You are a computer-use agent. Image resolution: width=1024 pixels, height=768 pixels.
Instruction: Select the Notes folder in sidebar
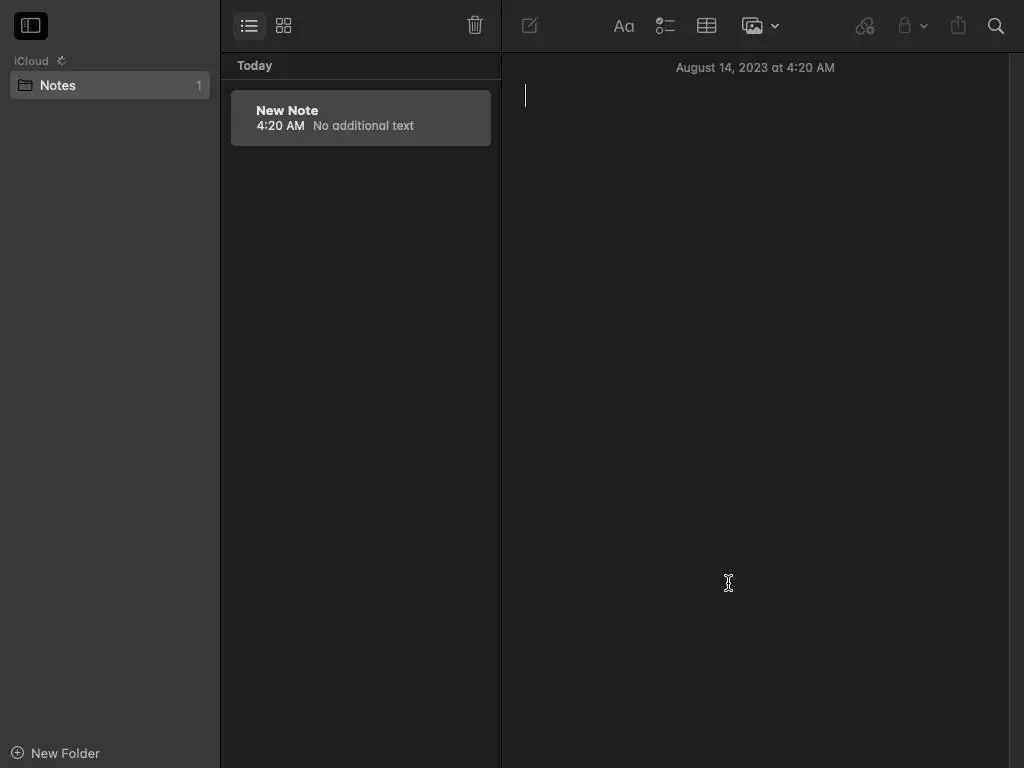[x=110, y=85]
